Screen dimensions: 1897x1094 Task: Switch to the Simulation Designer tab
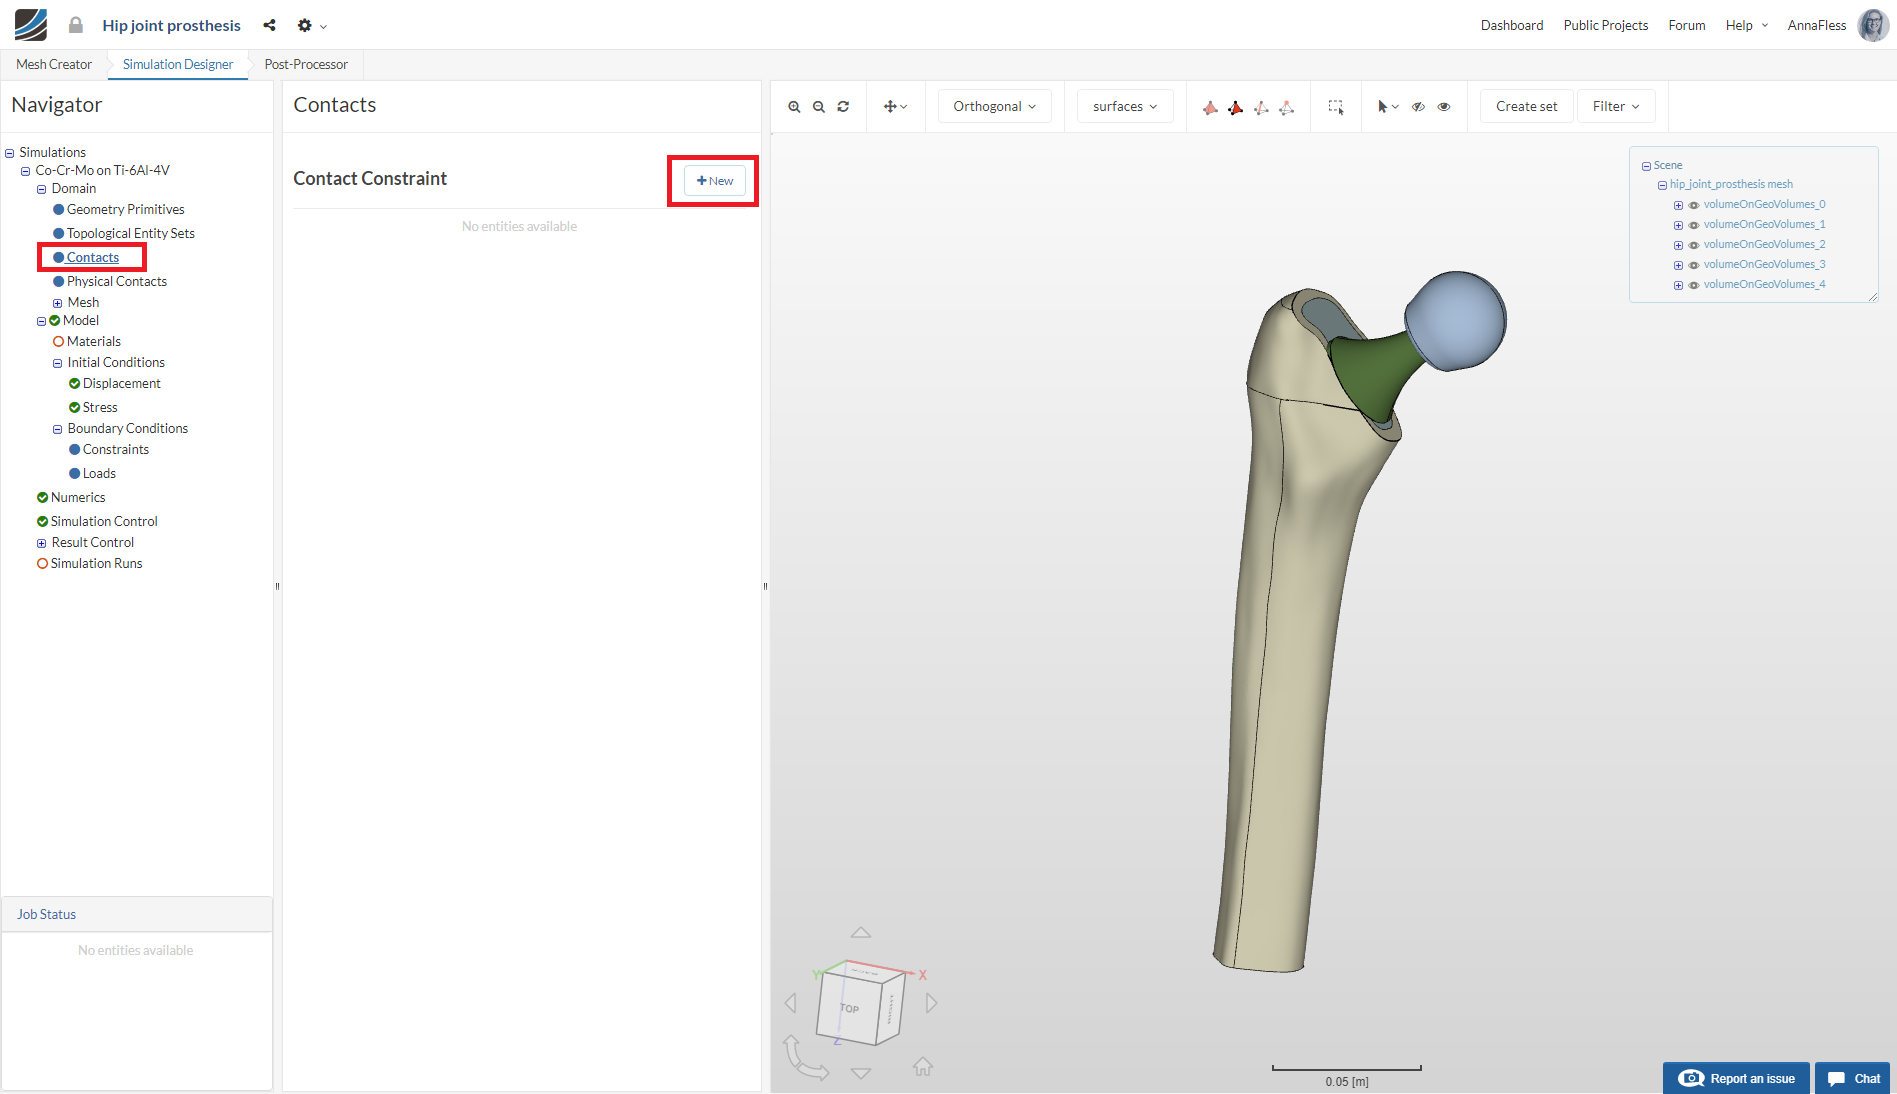(x=178, y=64)
